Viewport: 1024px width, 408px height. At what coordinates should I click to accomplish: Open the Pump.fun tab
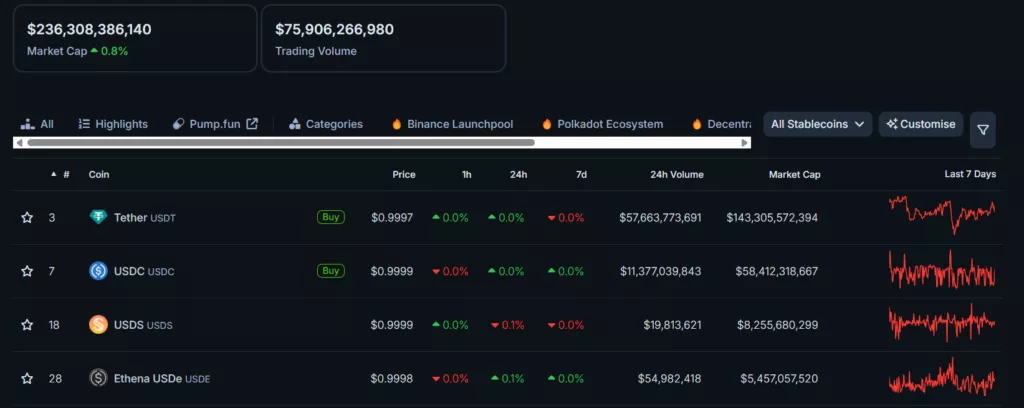(x=215, y=124)
